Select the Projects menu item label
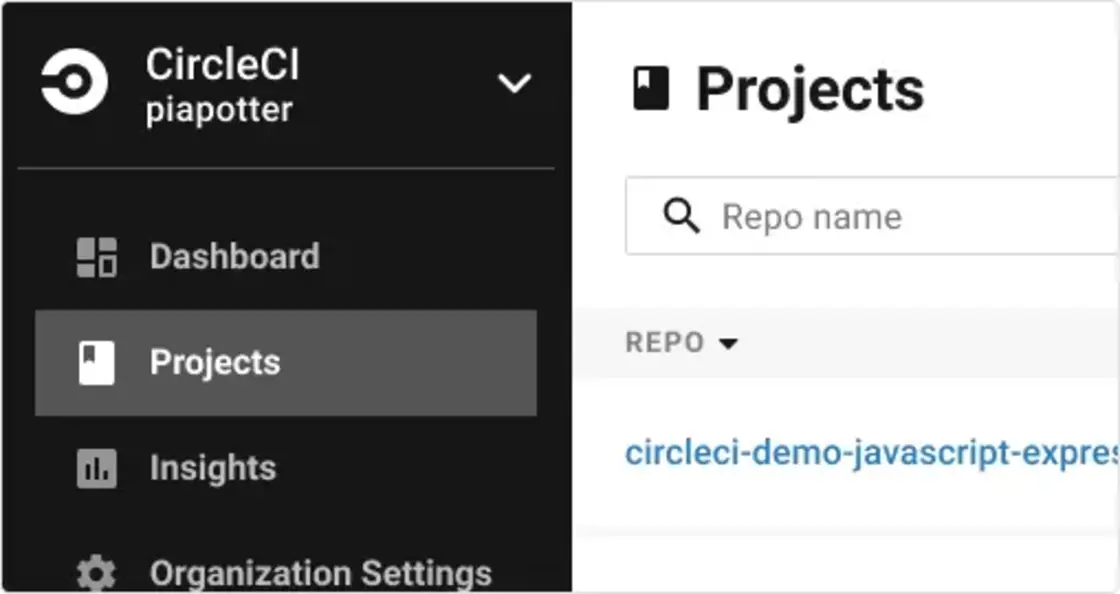Screen dimensions: 1120x594 (215, 362)
